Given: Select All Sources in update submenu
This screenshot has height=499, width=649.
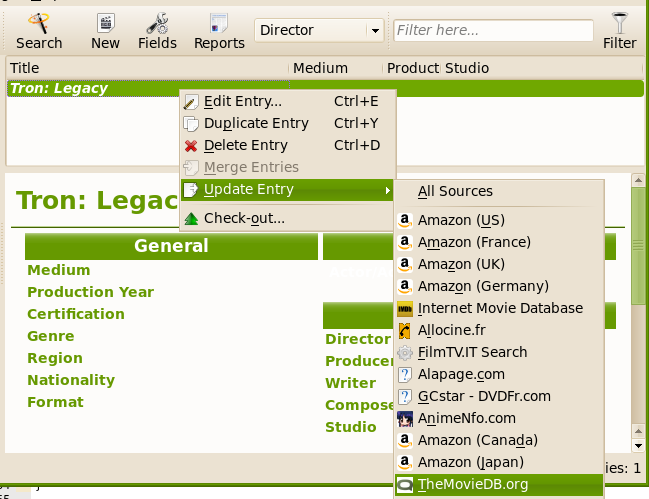Looking at the screenshot, I should [499, 191].
